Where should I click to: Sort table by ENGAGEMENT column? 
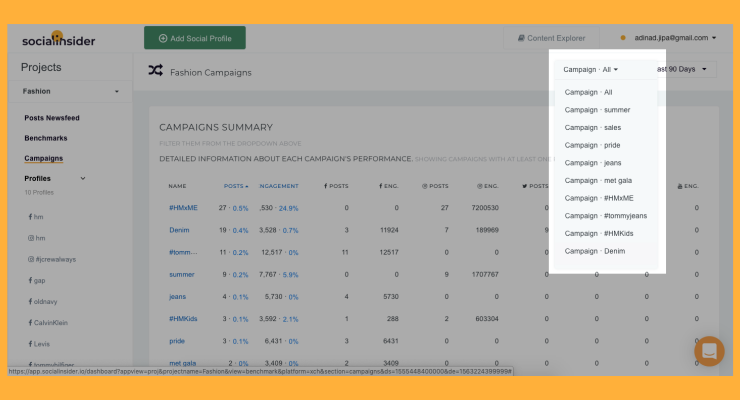click(279, 186)
